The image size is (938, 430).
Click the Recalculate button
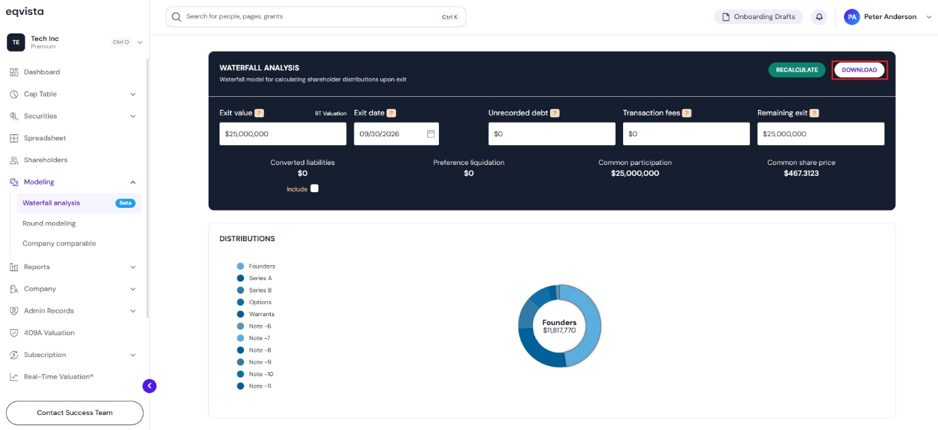tap(797, 70)
